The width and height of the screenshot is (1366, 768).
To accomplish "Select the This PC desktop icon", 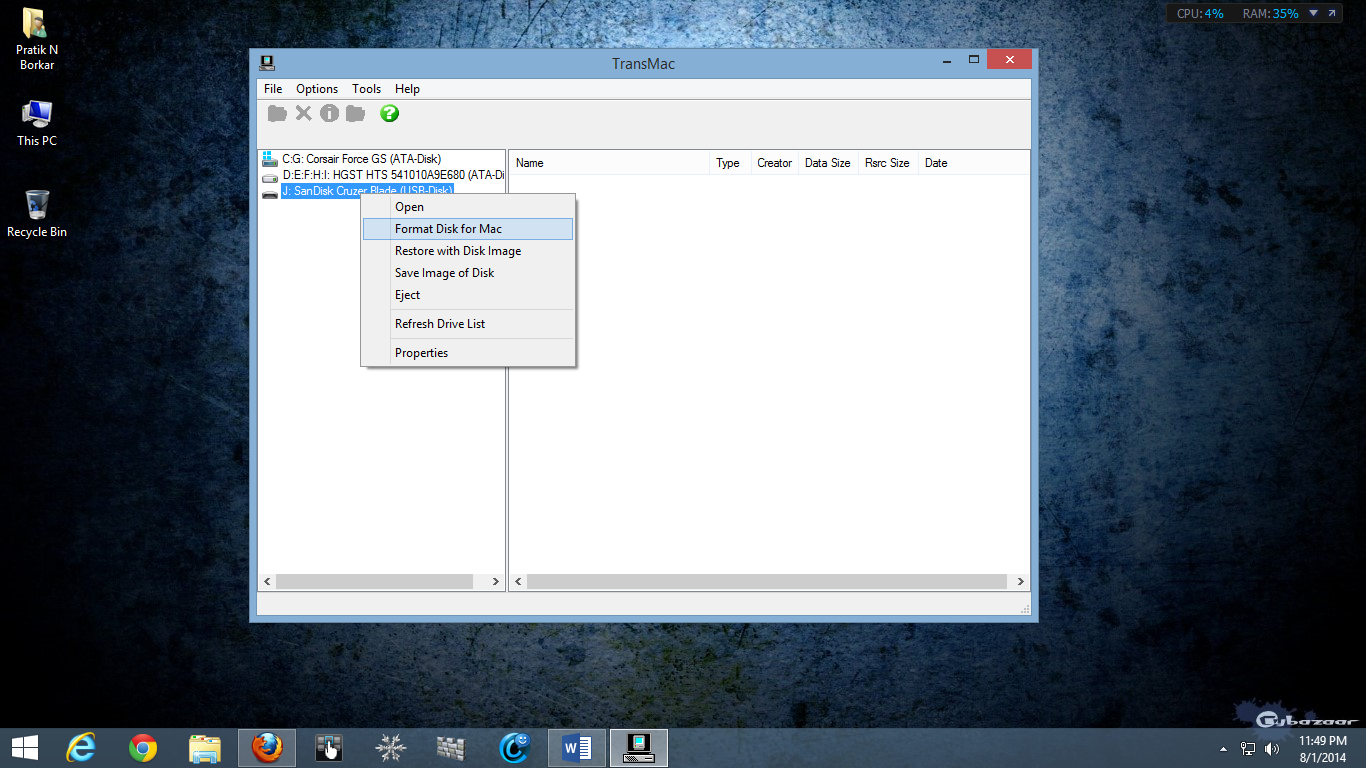I will pyautogui.click(x=37, y=123).
